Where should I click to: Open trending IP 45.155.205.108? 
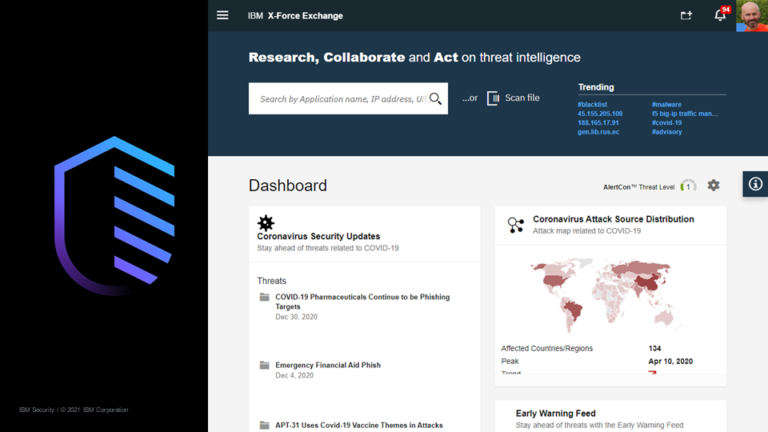(x=600, y=114)
